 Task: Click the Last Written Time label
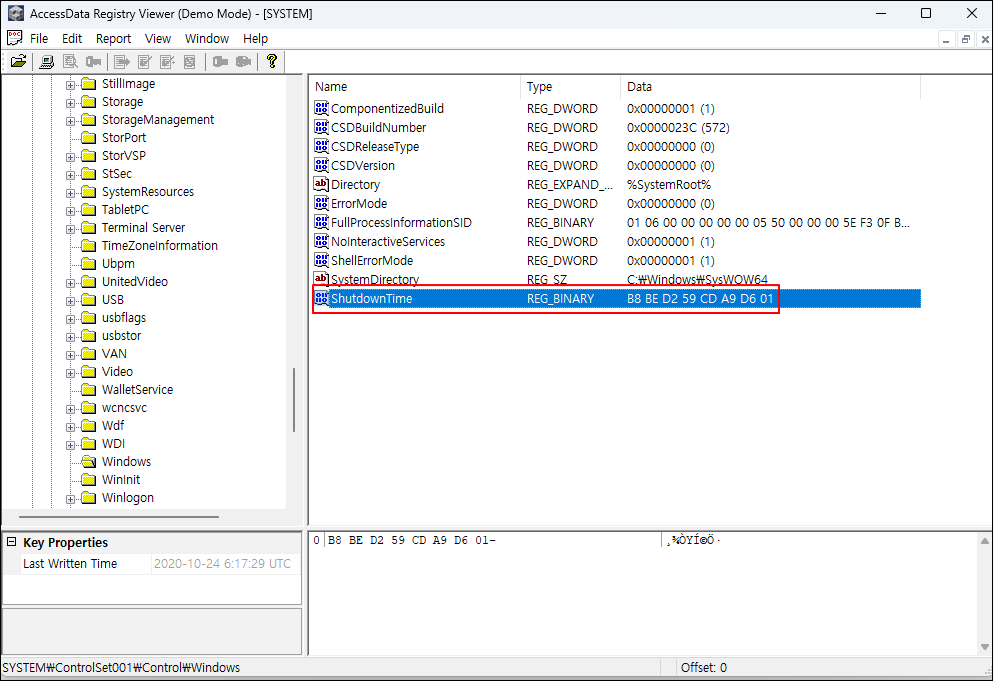[x=70, y=563]
